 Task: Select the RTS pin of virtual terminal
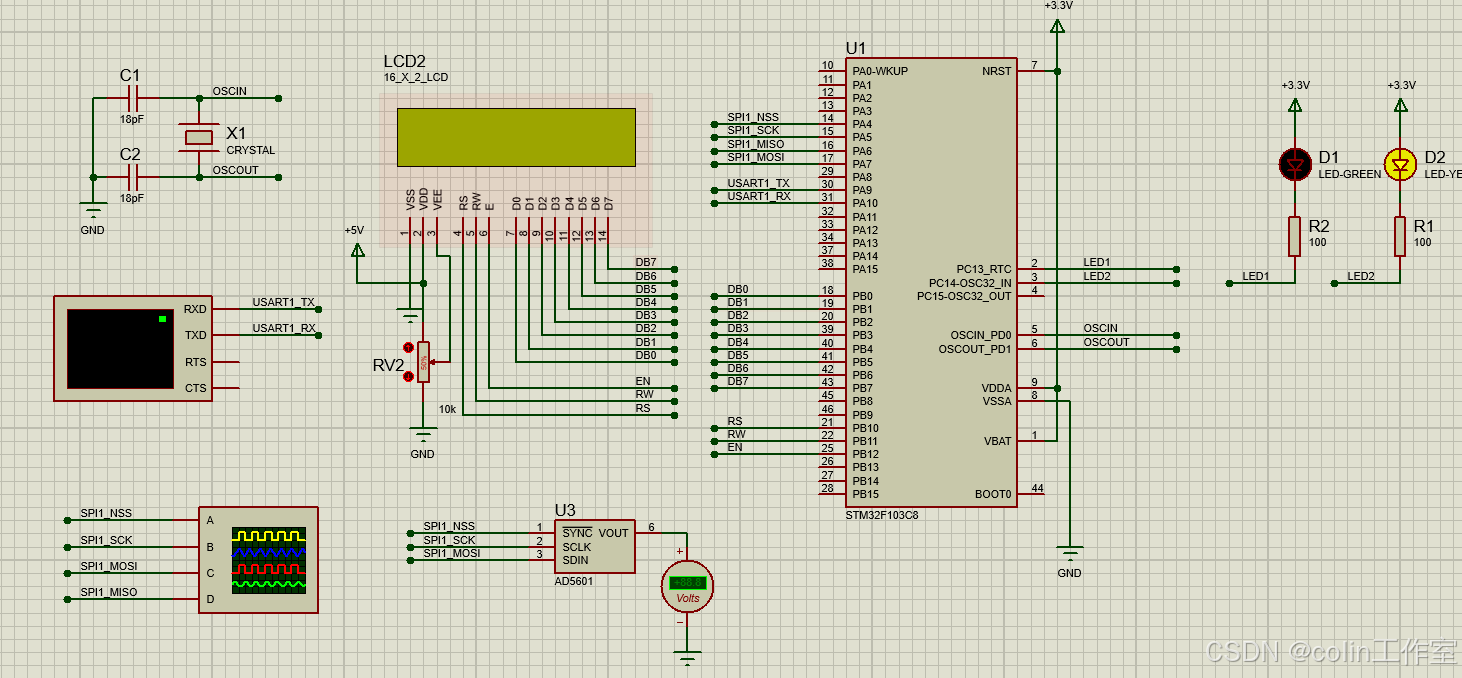(x=195, y=362)
